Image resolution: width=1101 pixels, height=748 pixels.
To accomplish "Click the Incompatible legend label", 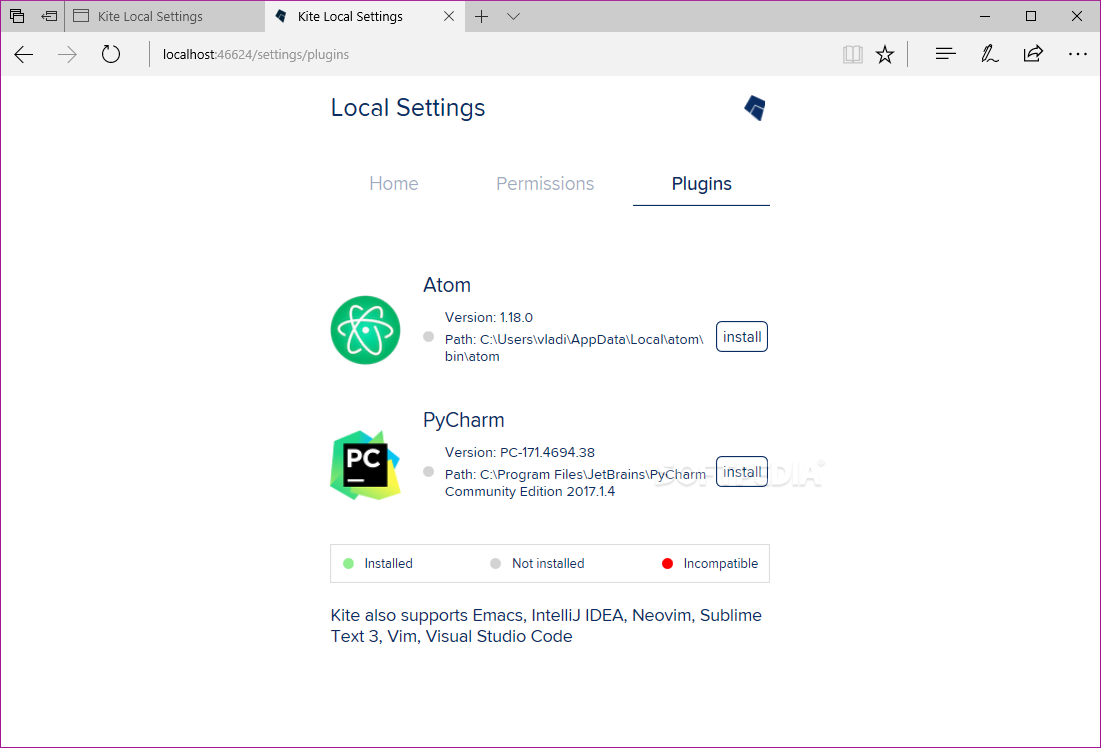I will tap(720, 563).
